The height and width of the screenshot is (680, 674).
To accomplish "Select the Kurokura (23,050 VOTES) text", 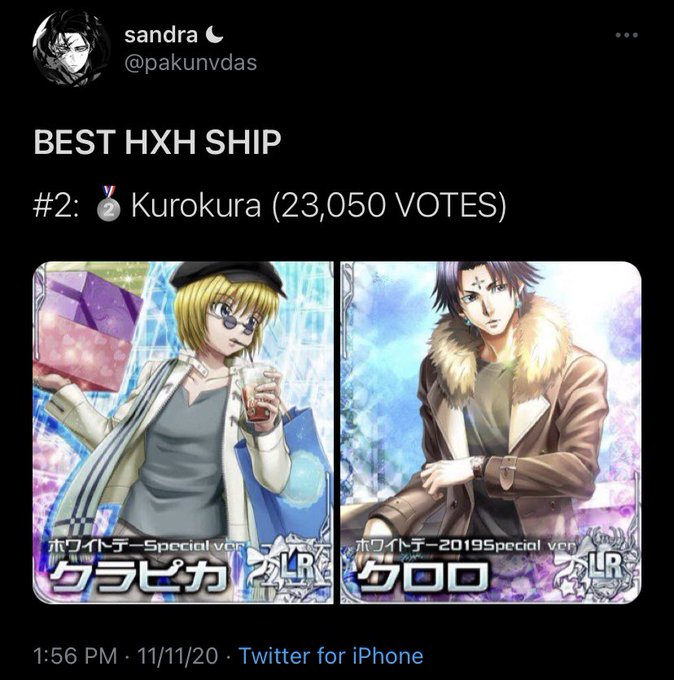I will 319,205.
